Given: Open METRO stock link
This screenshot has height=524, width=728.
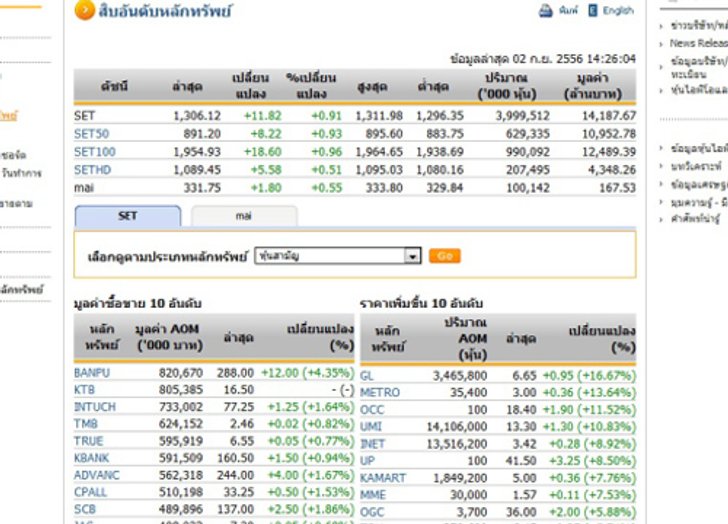Looking at the screenshot, I should pos(380,393).
